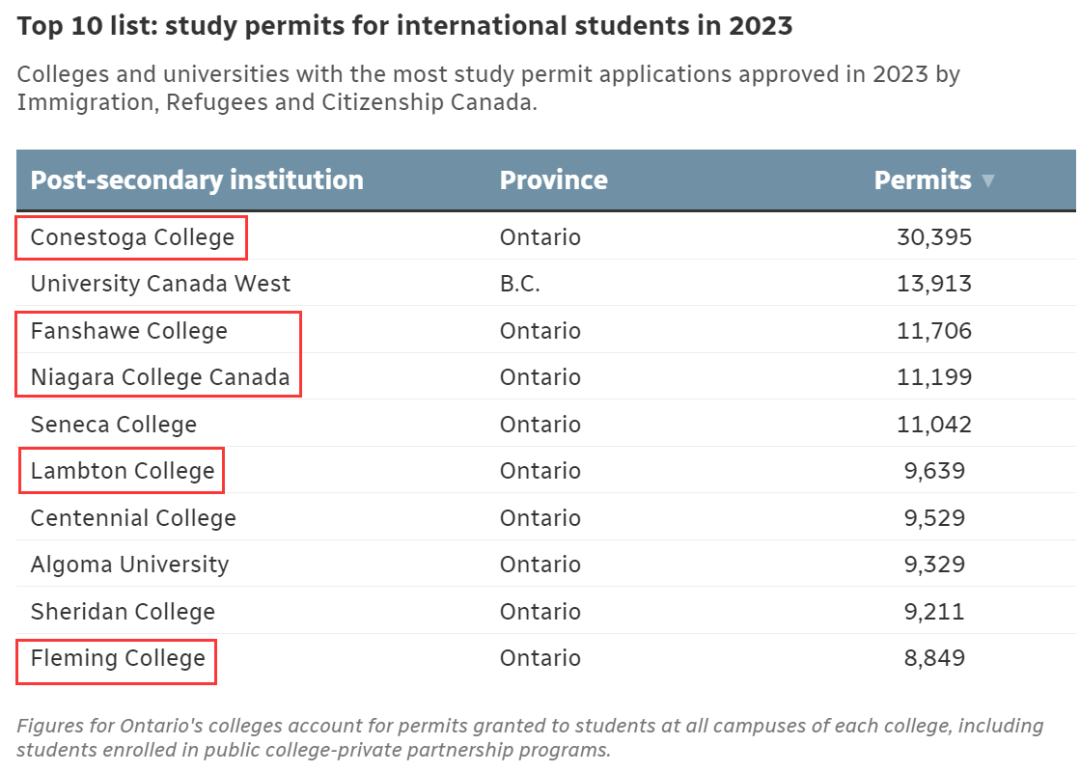The image size is (1080, 772).
Task: Click Niagara College Canada entry
Action: 160,377
